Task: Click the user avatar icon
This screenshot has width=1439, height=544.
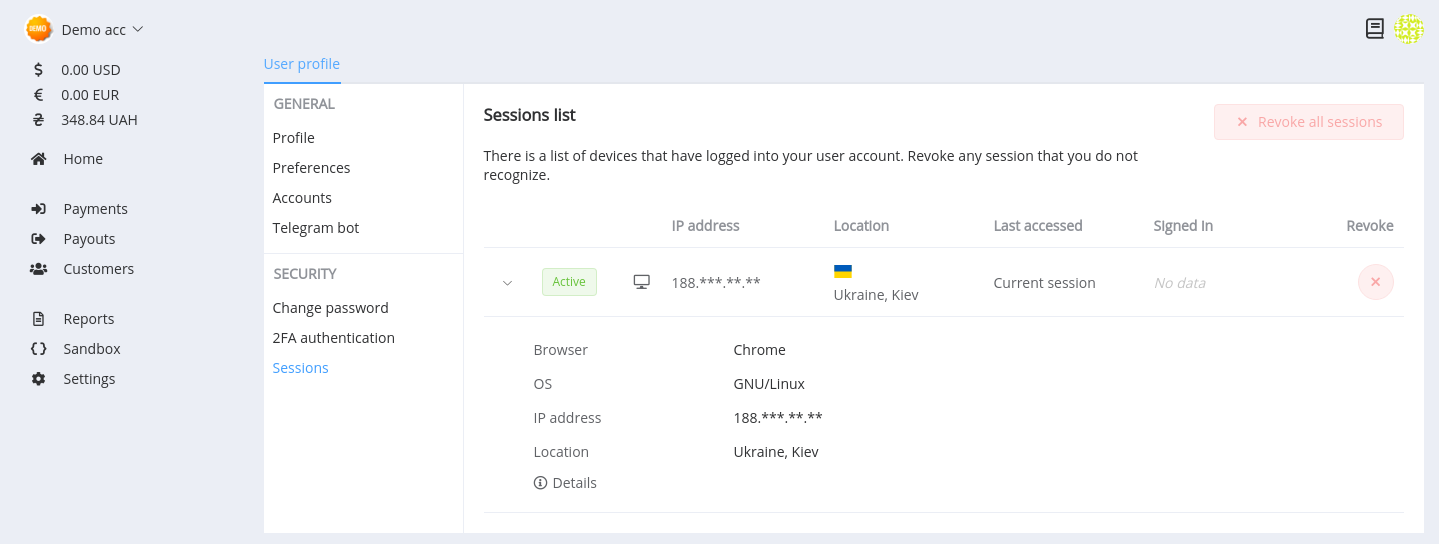Action: pos(1409,29)
